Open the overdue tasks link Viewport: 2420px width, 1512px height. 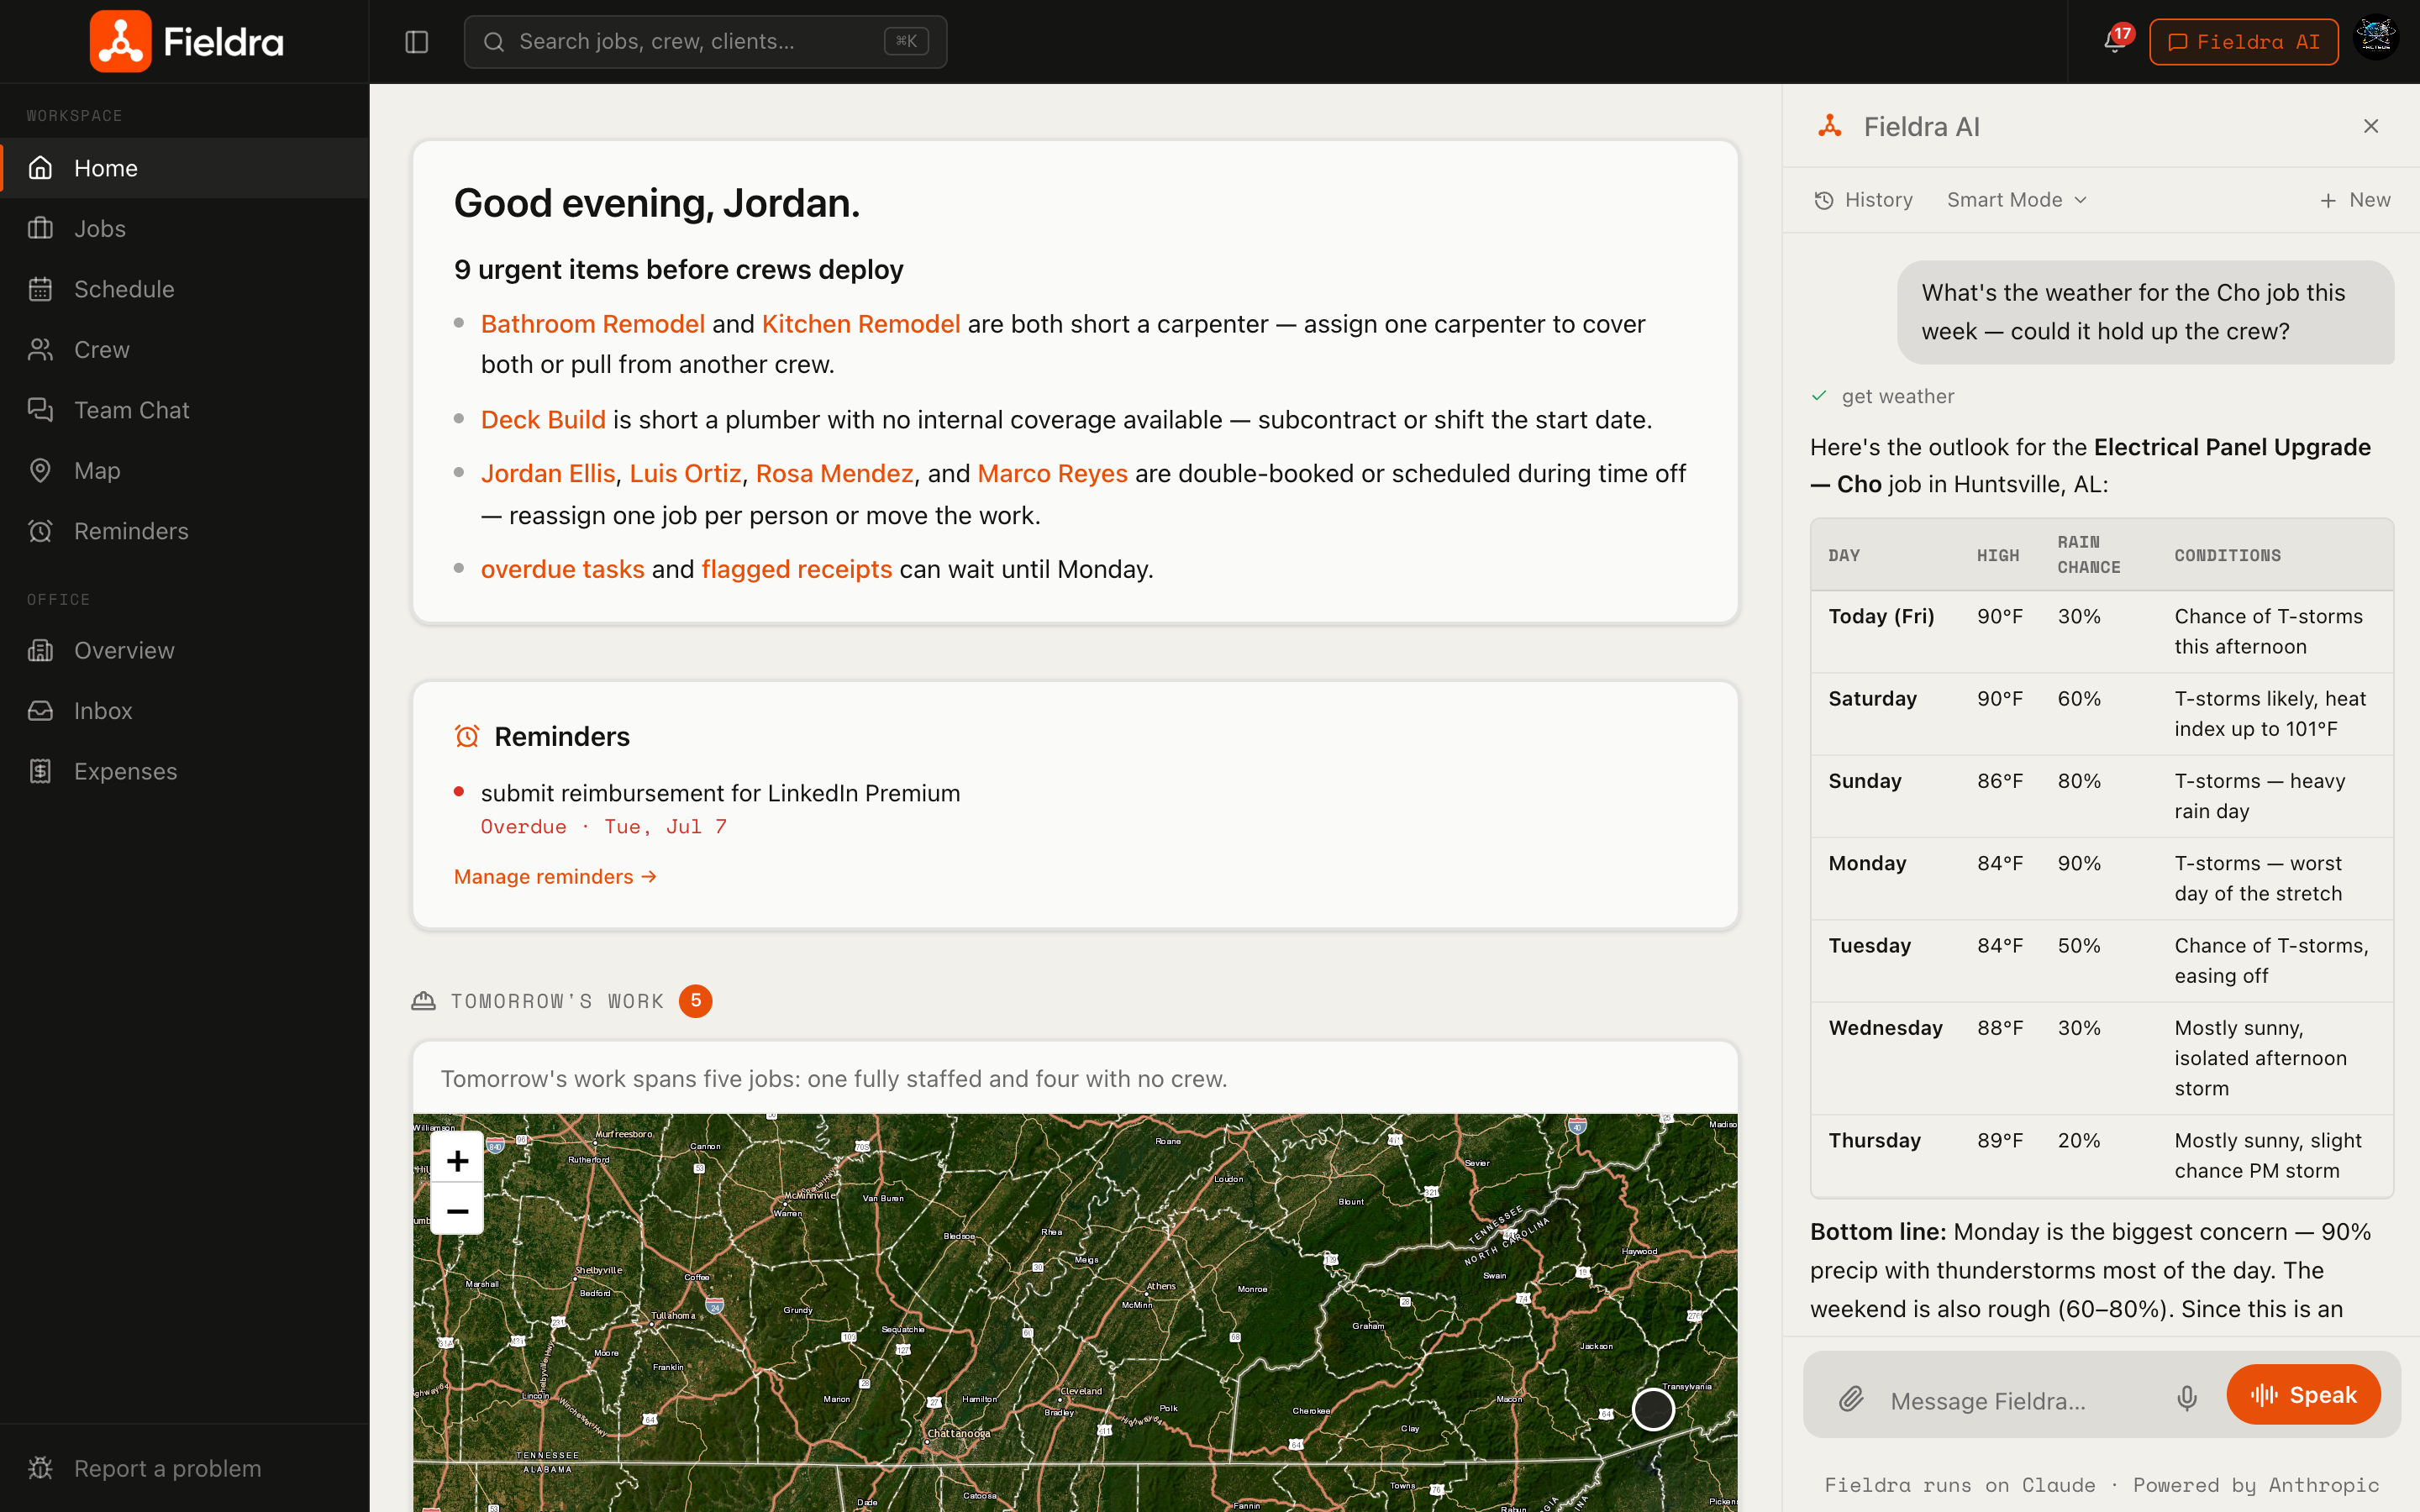pyautogui.click(x=562, y=569)
